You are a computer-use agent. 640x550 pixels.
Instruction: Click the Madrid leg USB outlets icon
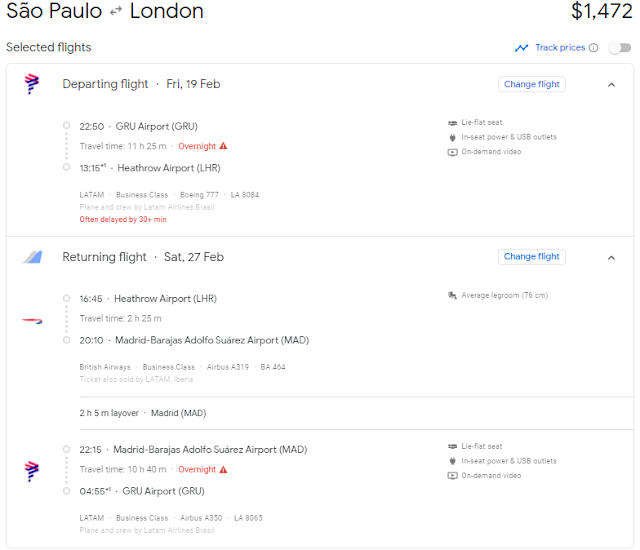coord(452,460)
